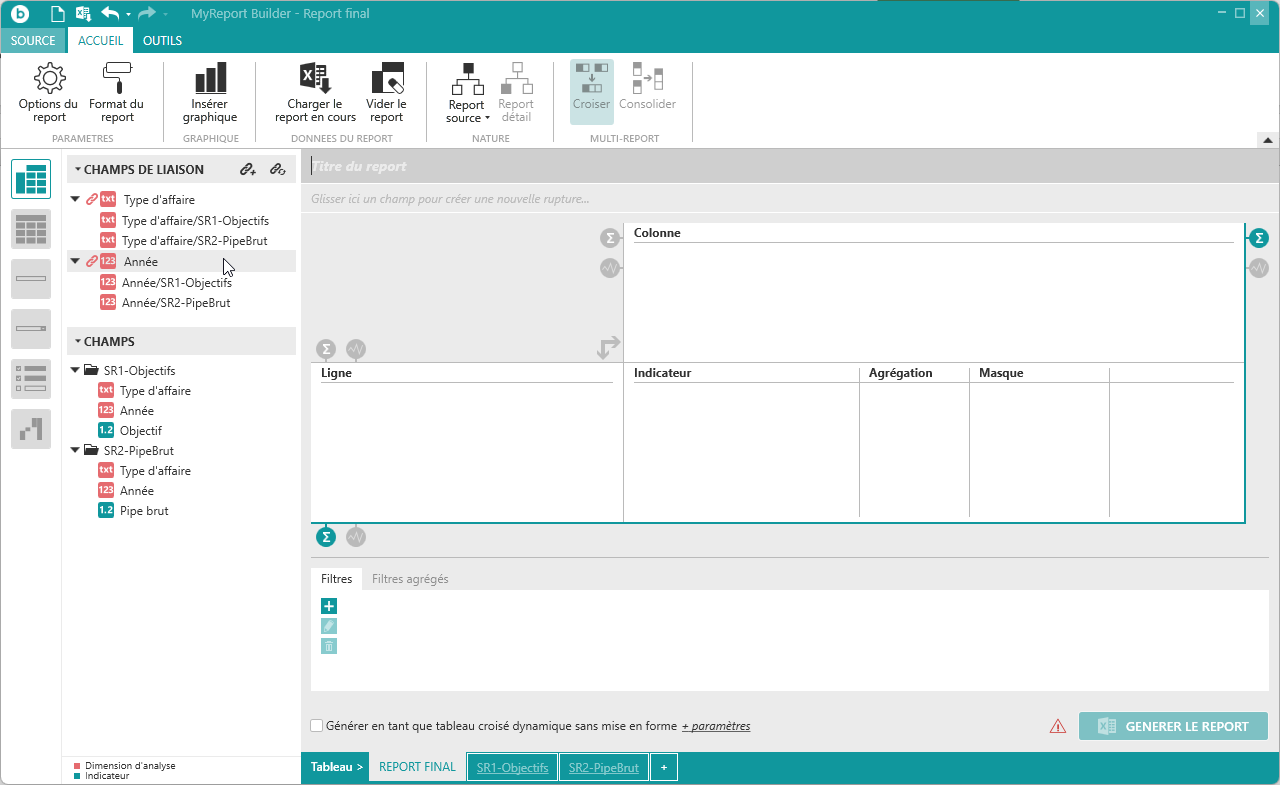Open Options du report settings
The height and width of the screenshot is (785, 1280).
pos(48,92)
